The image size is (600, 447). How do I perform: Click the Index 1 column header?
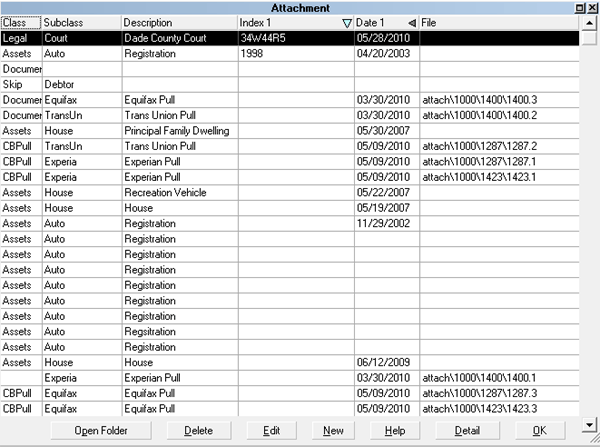[296, 23]
